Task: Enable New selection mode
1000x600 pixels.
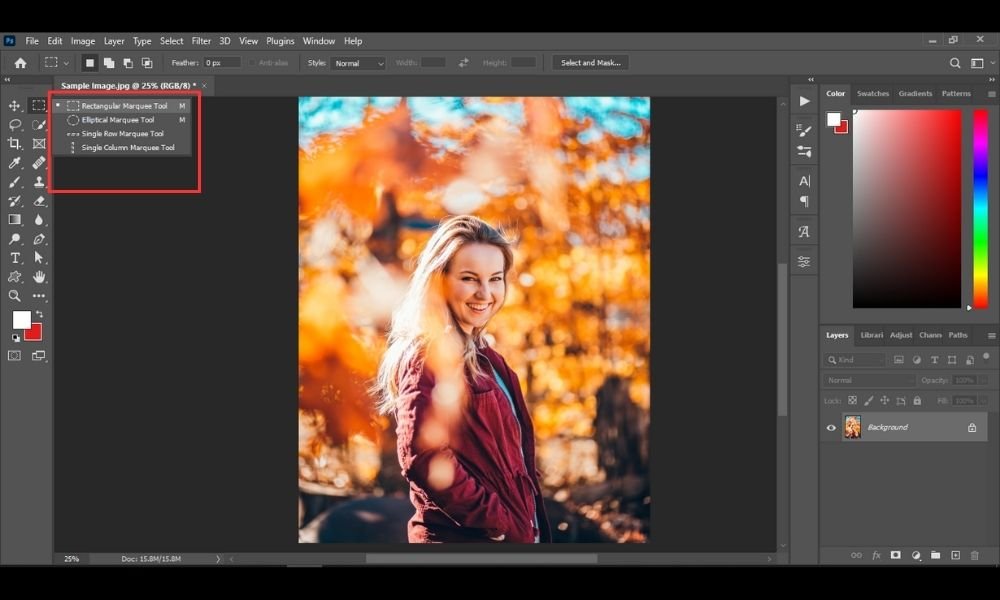Action: pos(90,63)
